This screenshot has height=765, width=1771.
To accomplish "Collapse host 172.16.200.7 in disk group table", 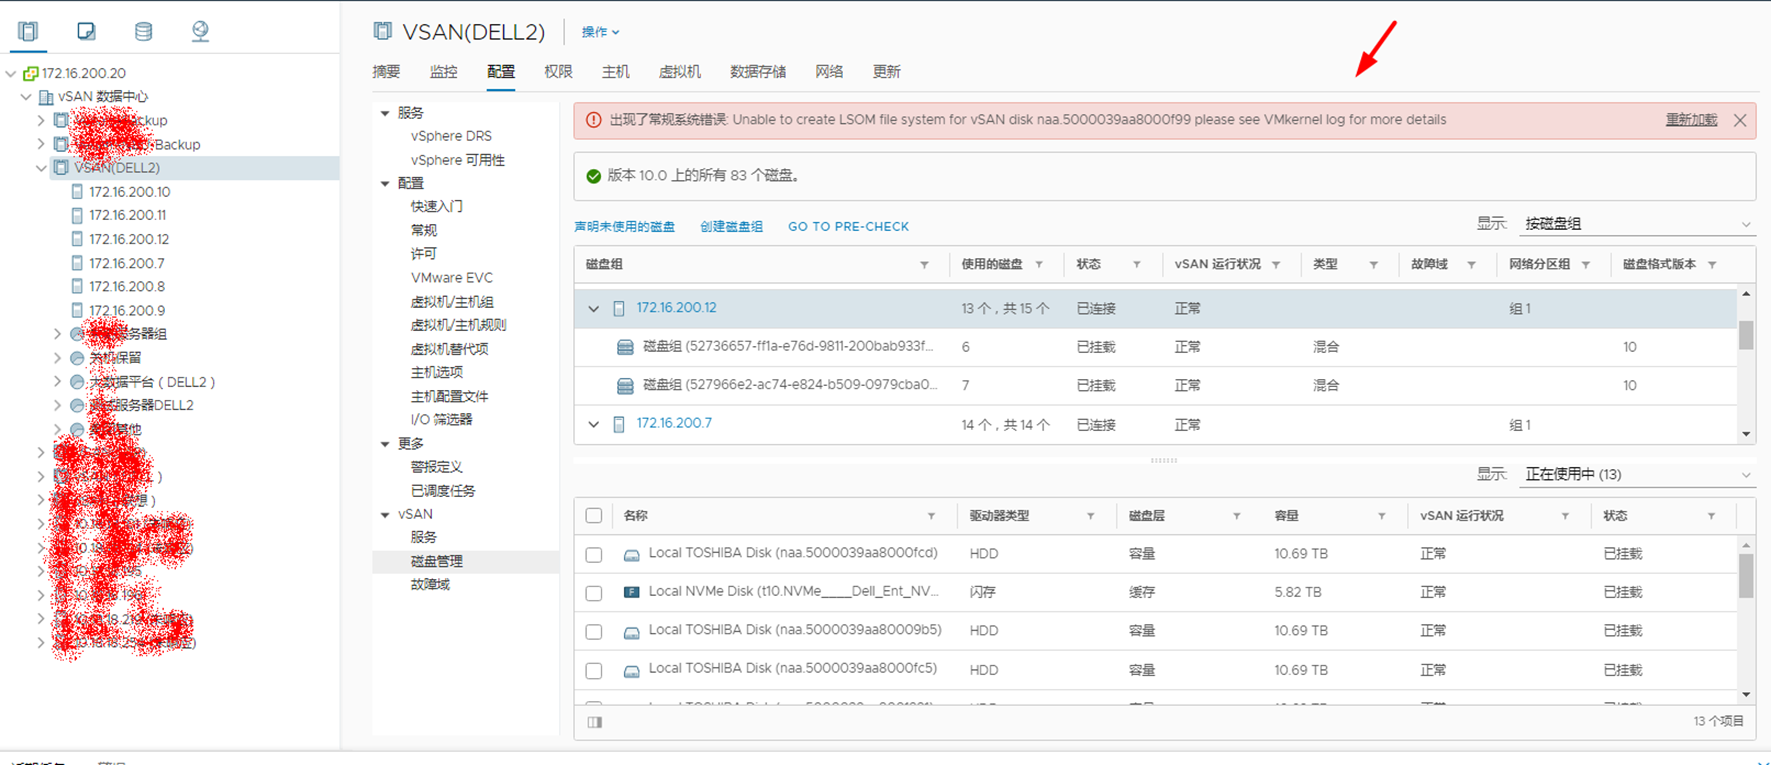I will tap(594, 425).
